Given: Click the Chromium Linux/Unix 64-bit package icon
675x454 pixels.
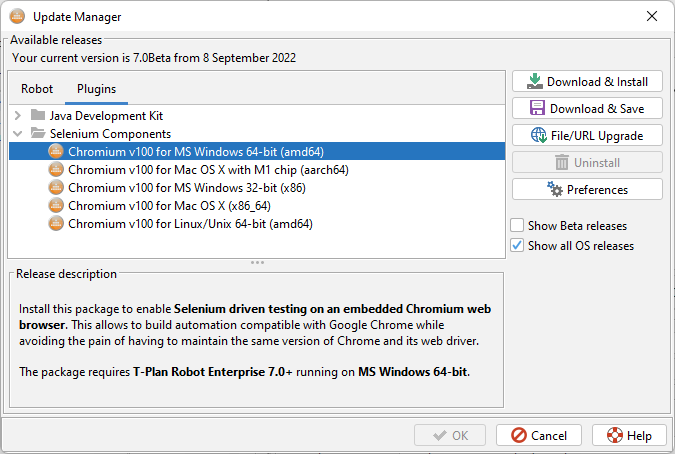Looking at the screenshot, I should click(57, 224).
